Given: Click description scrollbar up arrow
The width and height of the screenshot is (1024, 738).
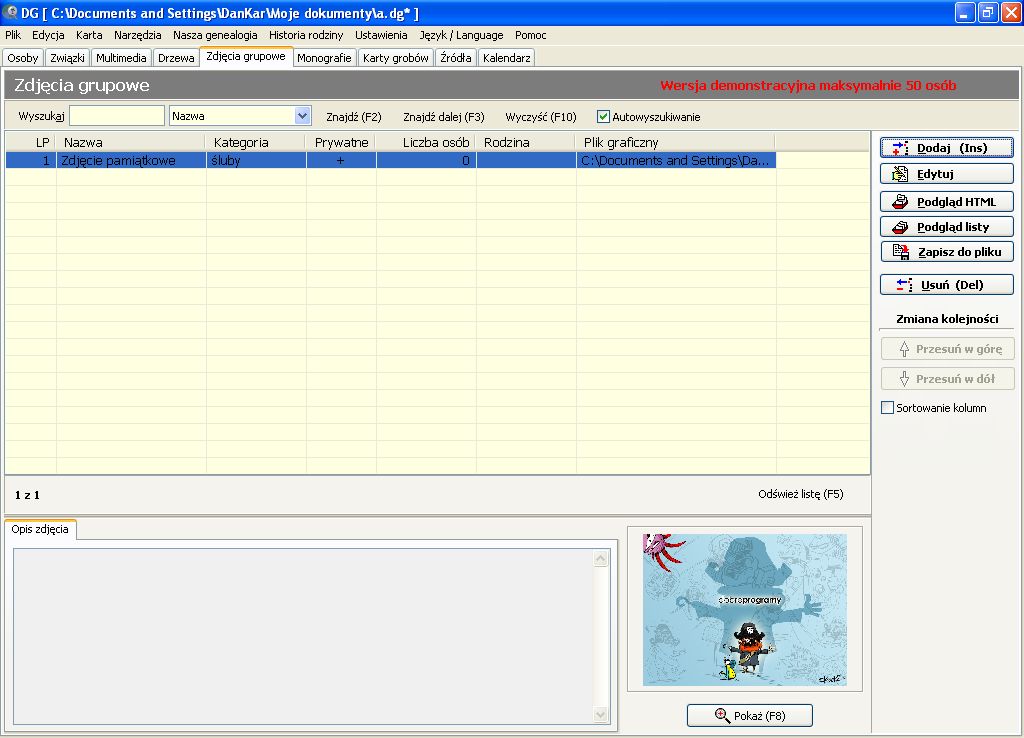Looking at the screenshot, I should click(601, 558).
